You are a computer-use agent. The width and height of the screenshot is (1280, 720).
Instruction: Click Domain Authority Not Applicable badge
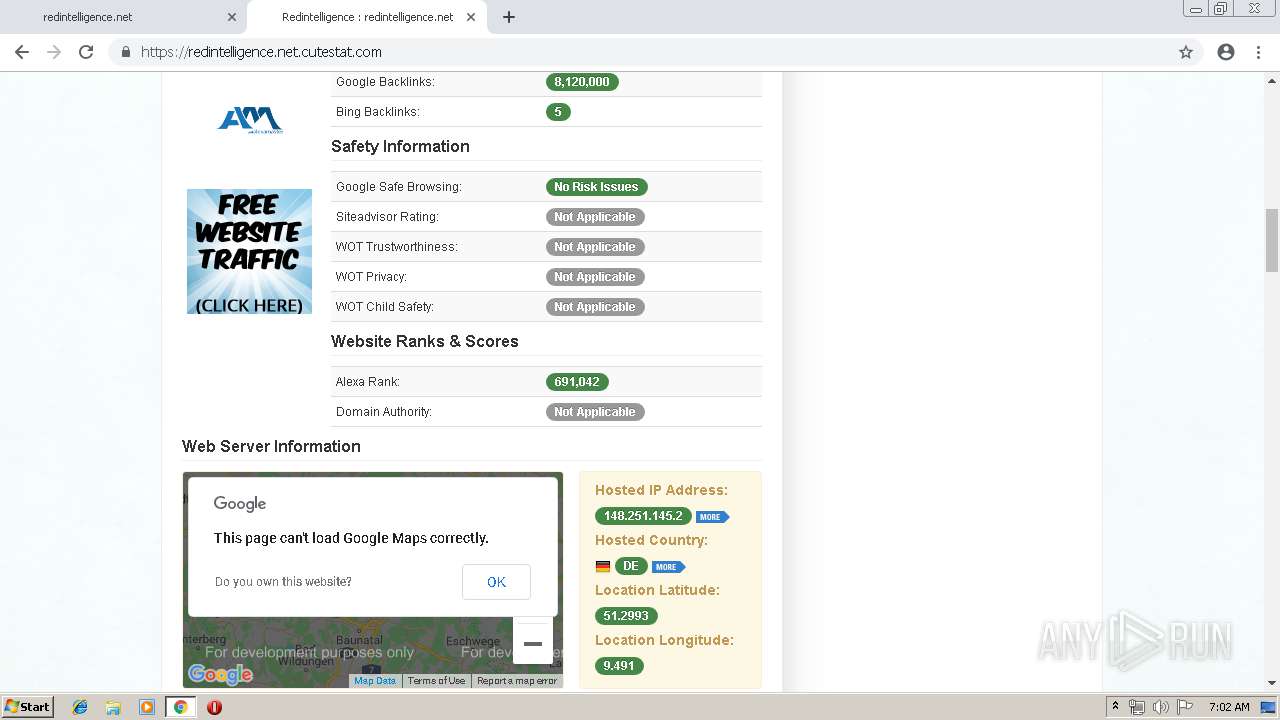(x=595, y=412)
